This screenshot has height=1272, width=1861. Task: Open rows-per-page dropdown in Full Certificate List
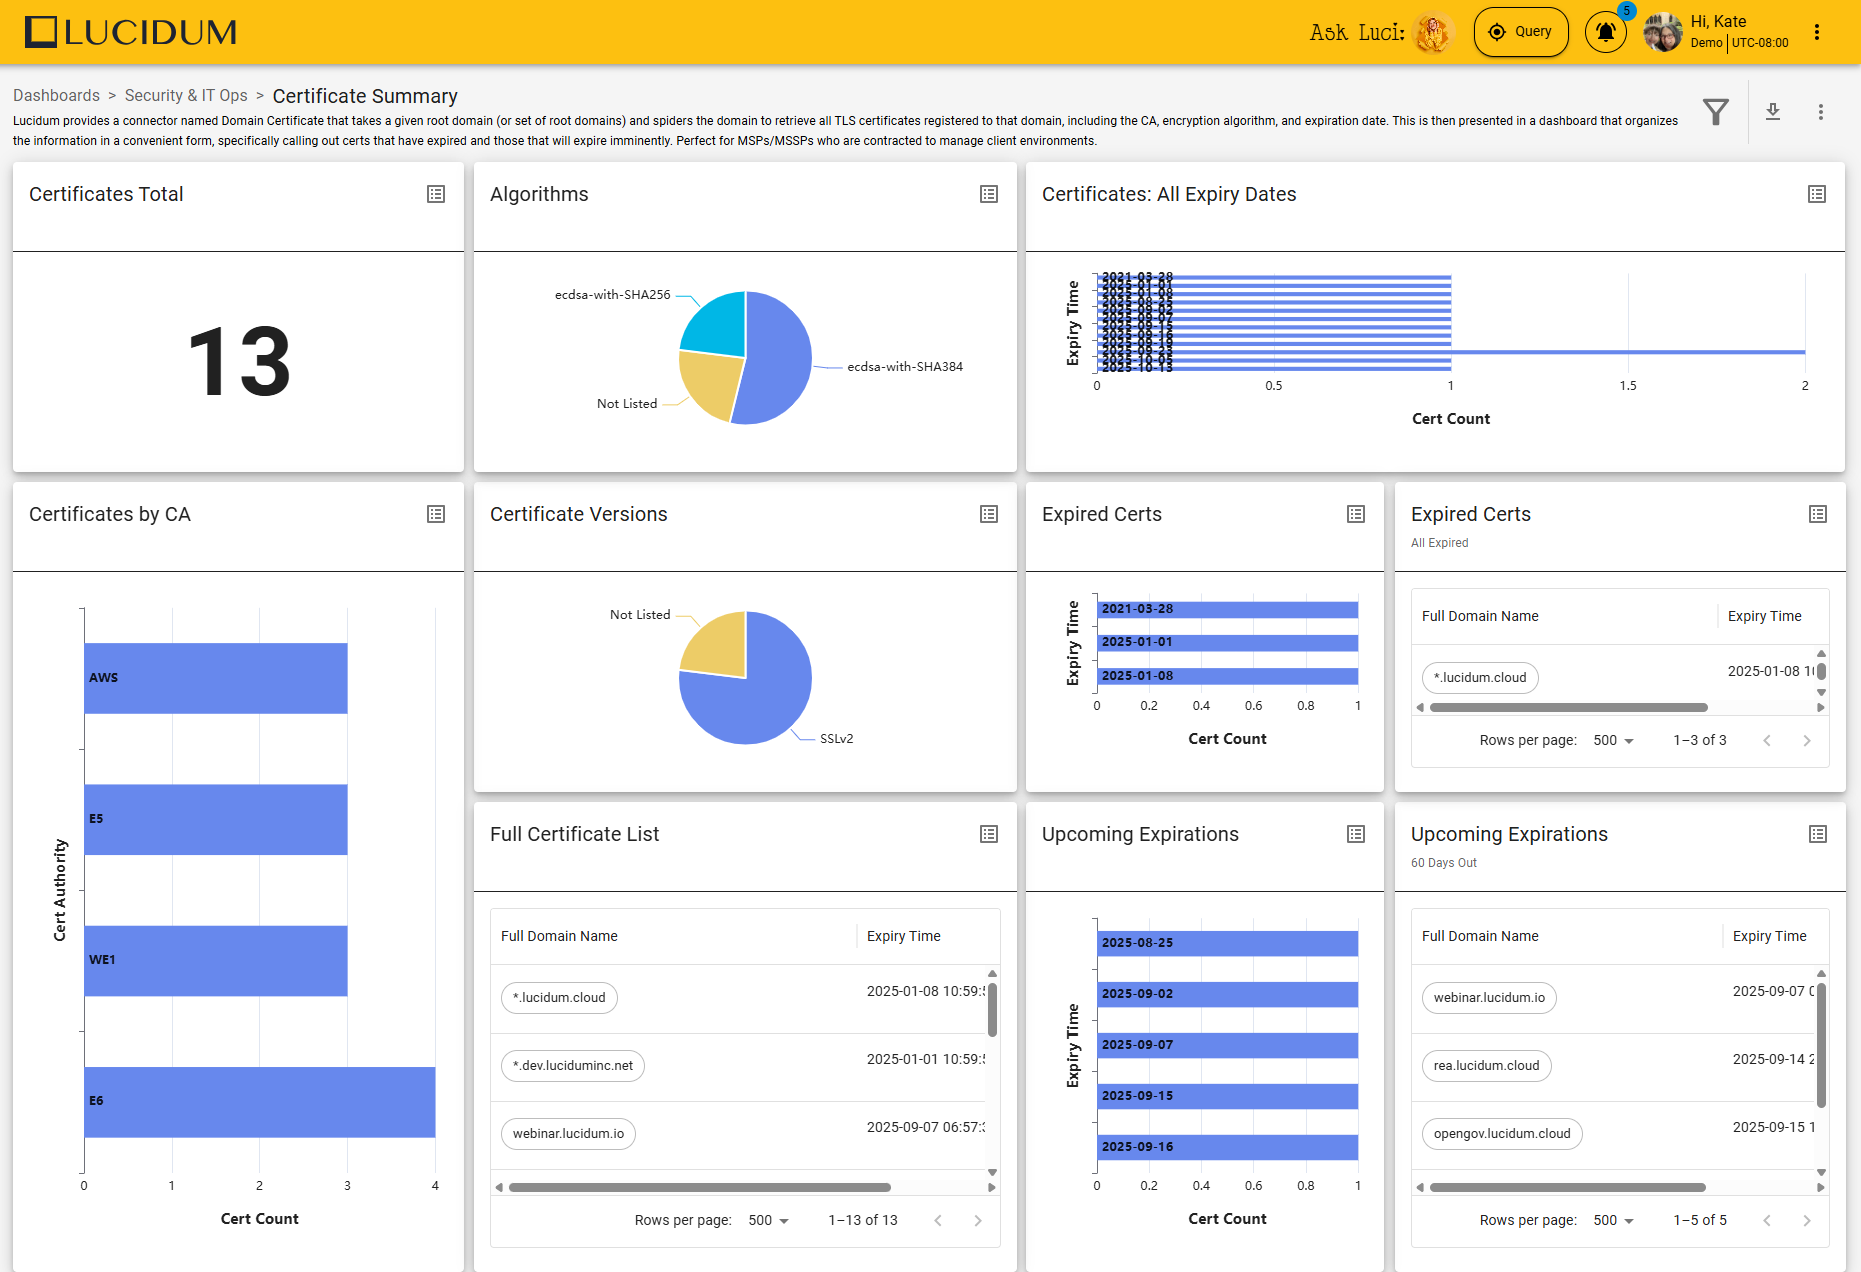tap(769, 1220)
